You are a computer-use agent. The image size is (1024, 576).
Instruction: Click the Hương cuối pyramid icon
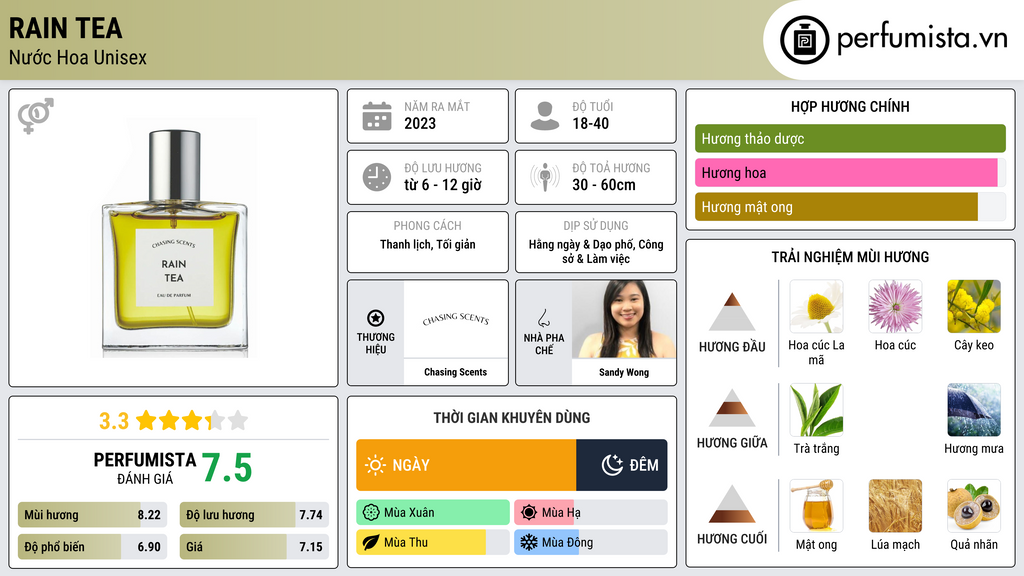(x=732, y=504)
